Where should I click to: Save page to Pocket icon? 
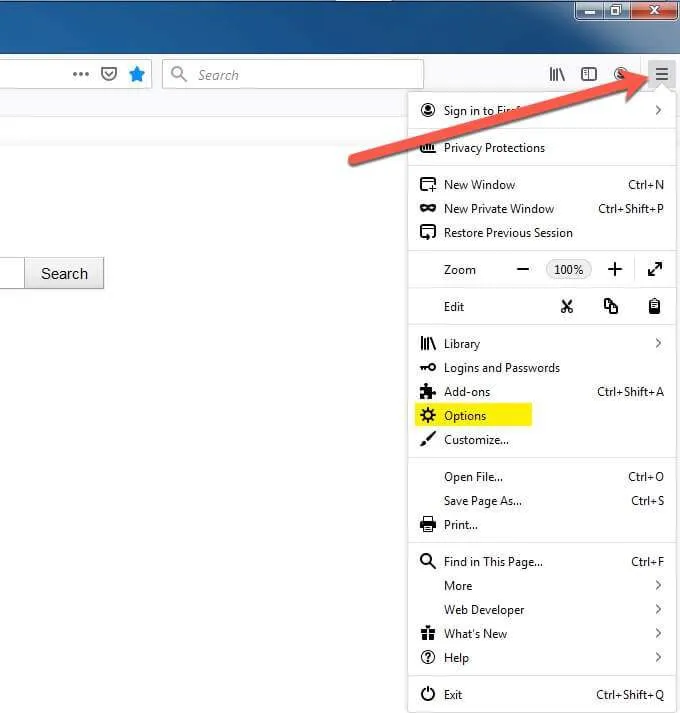(x=109, y=74)
